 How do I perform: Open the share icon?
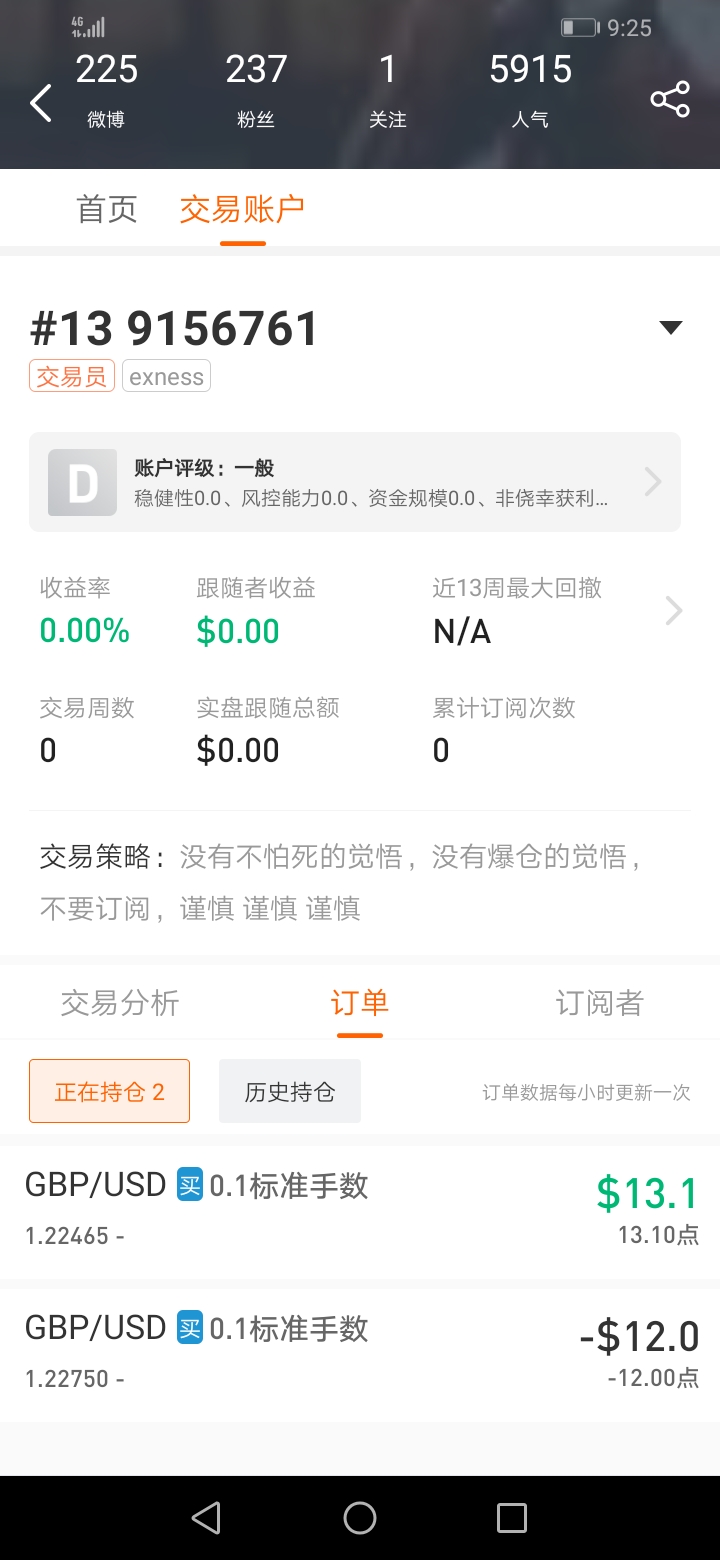(x=670, y=99)
